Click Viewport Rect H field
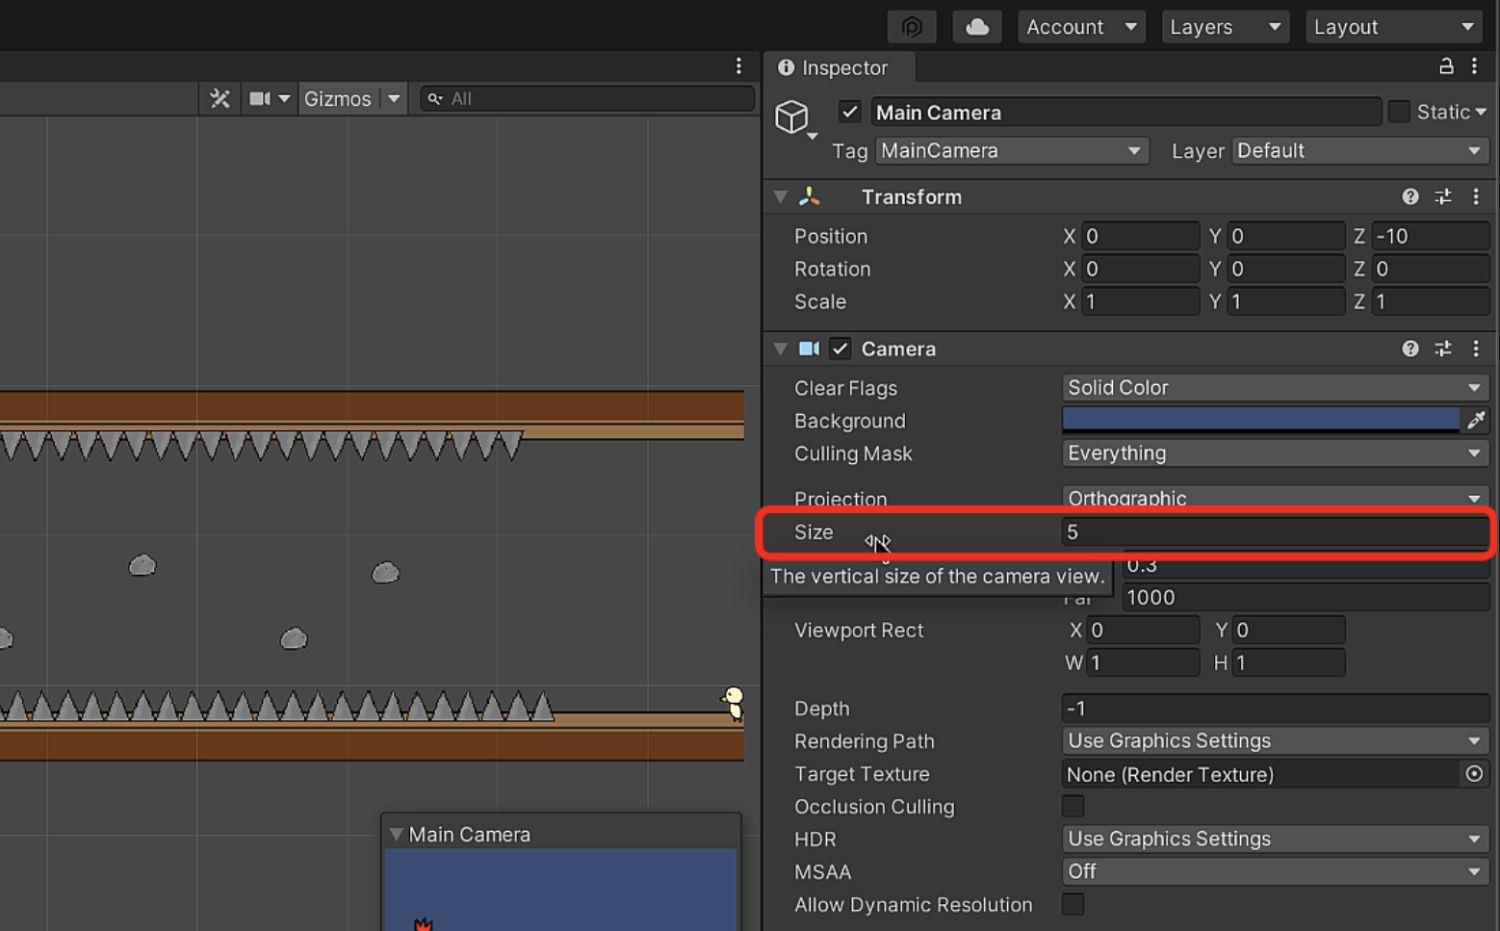 click(x=1288, y=662)
